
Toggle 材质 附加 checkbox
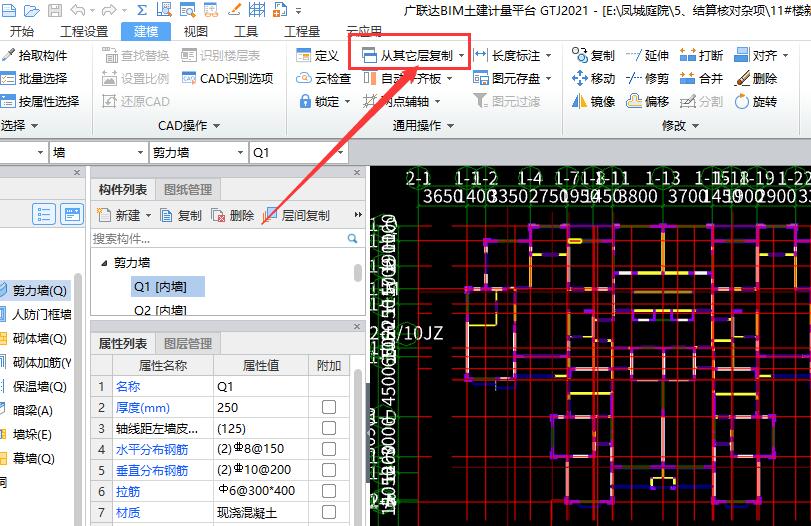point(329,512)
